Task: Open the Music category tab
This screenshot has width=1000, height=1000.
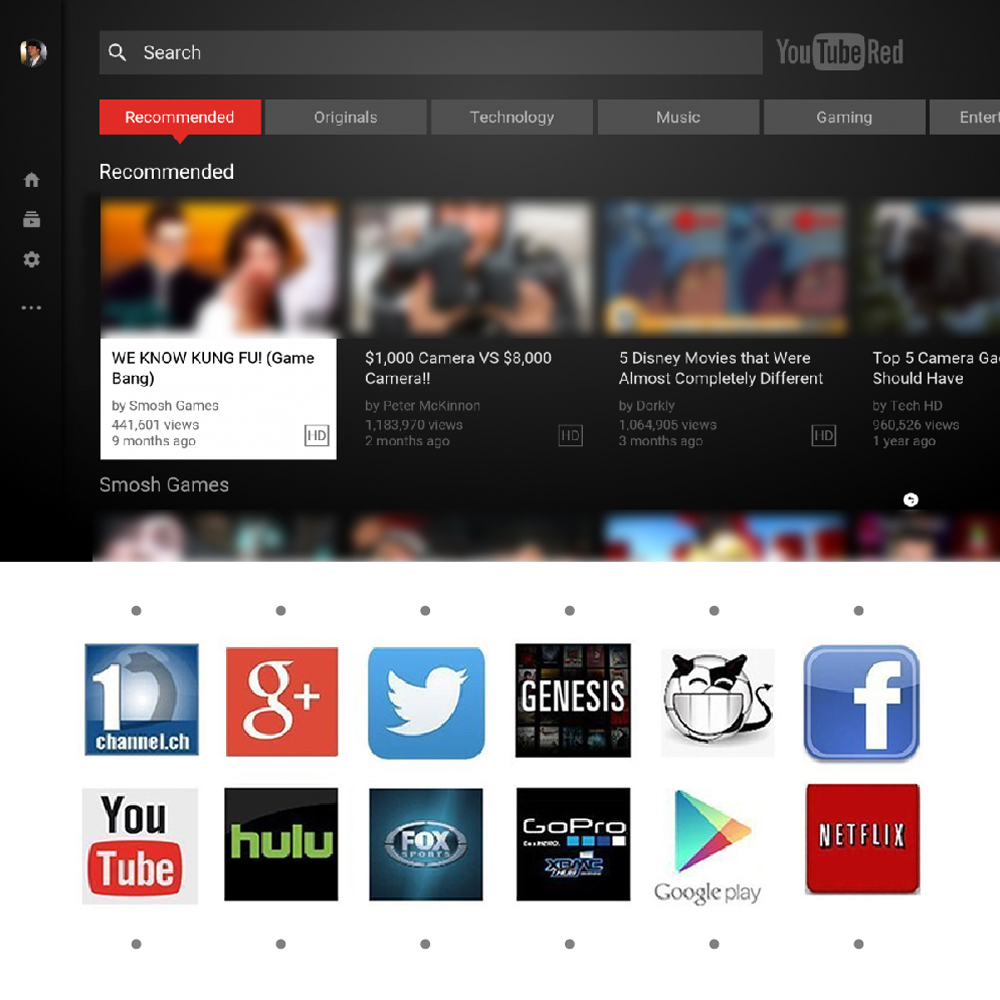Action: tap(678, 117)
